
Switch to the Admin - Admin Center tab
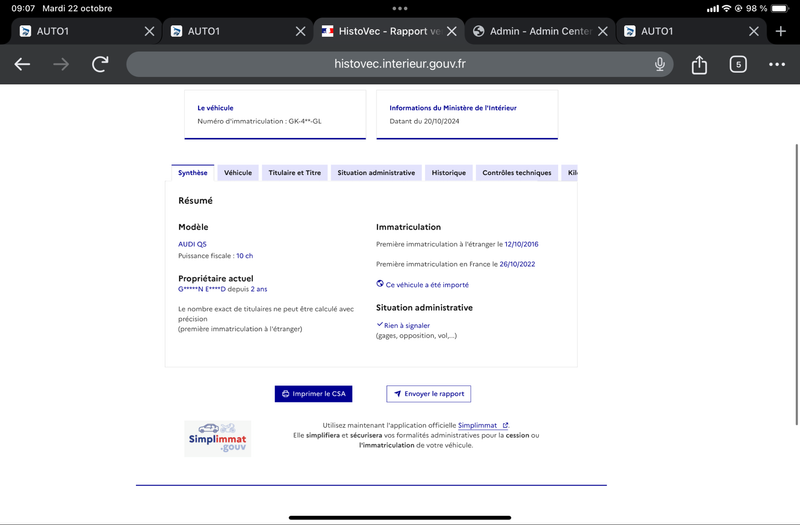[540, 31]
